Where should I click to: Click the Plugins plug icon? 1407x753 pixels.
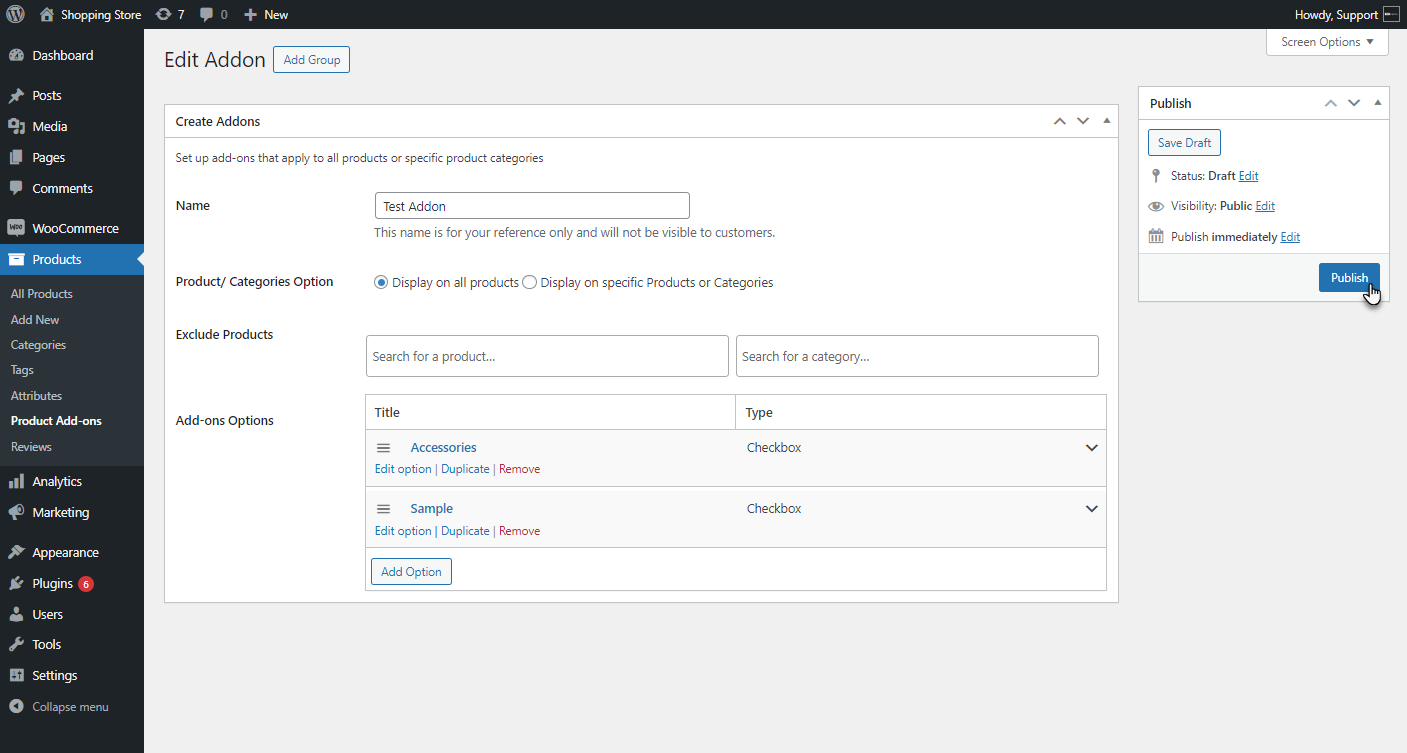[16, 583]
